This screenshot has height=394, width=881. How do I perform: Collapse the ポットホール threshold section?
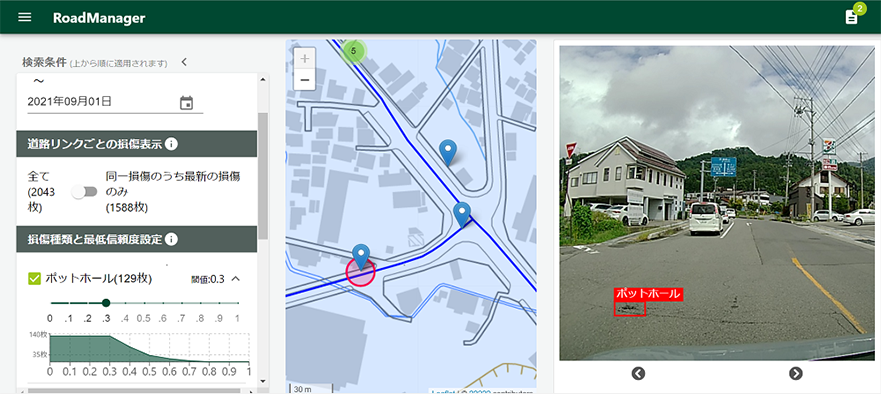click(236, 278)
